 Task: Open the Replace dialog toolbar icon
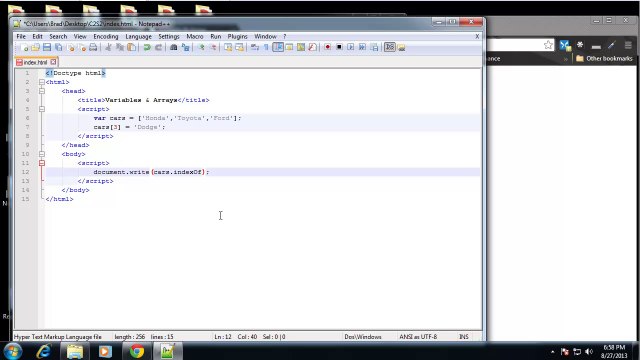[186, 47]
